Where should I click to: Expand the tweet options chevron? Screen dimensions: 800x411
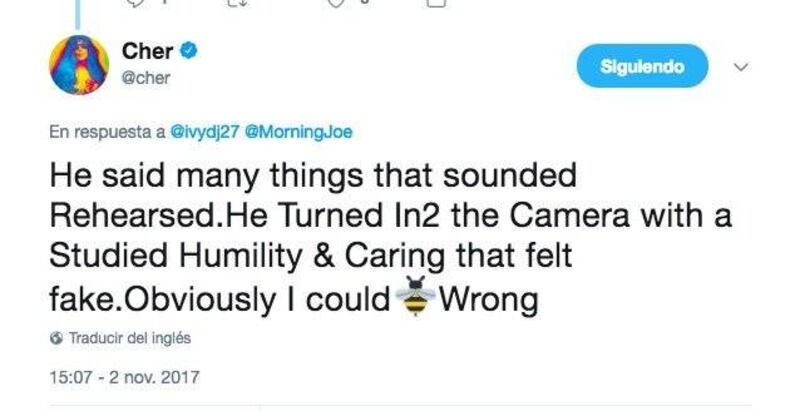pos(741,68)
